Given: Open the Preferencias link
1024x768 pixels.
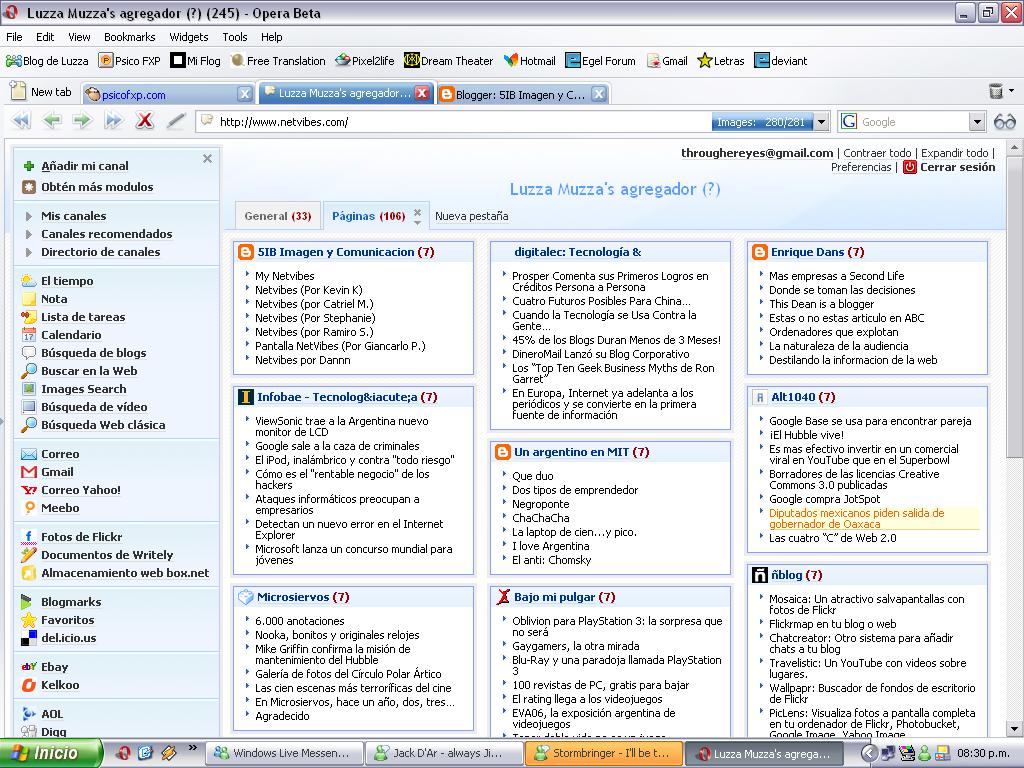Looking at the screenshot, I should click(861, 167).
